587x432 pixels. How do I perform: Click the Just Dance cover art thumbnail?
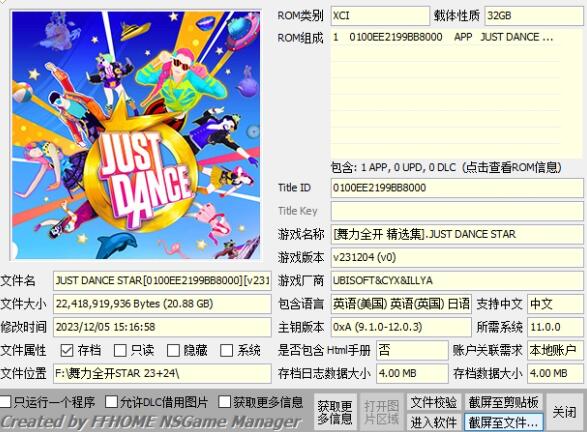coord(136,135)
